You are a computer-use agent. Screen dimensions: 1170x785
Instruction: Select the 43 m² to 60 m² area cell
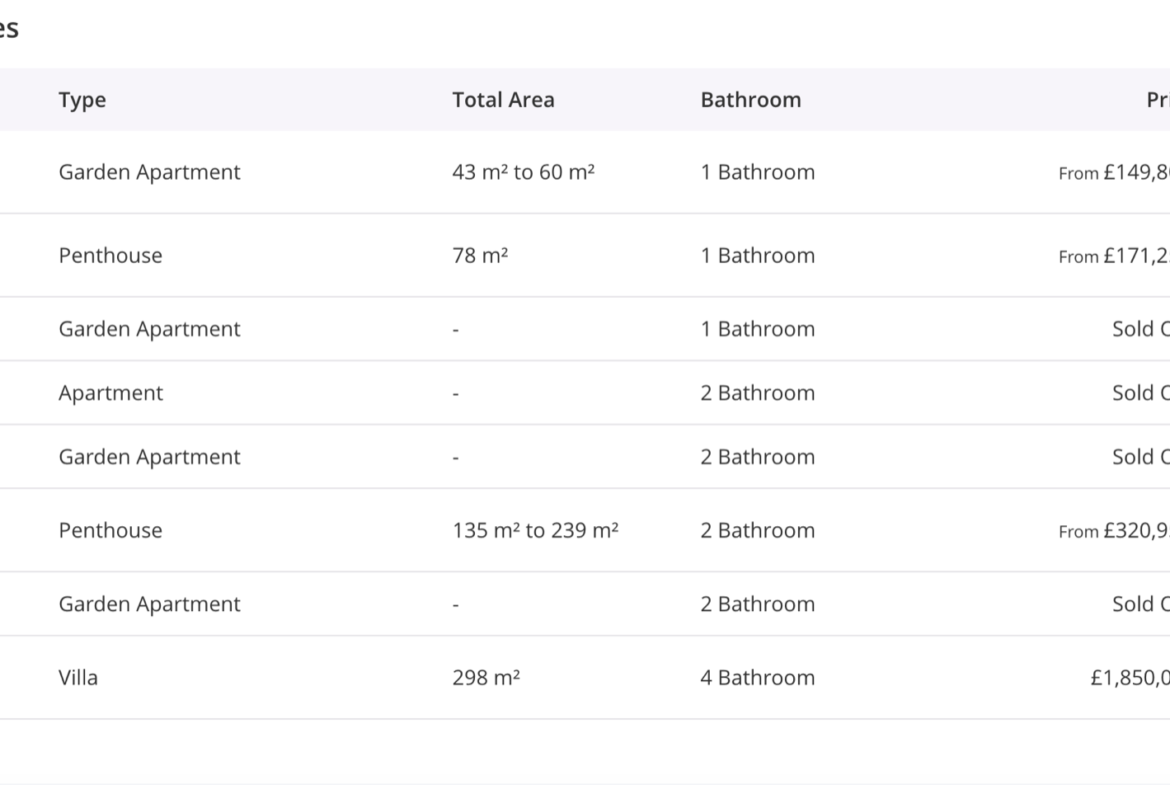[x=523, y=172]
